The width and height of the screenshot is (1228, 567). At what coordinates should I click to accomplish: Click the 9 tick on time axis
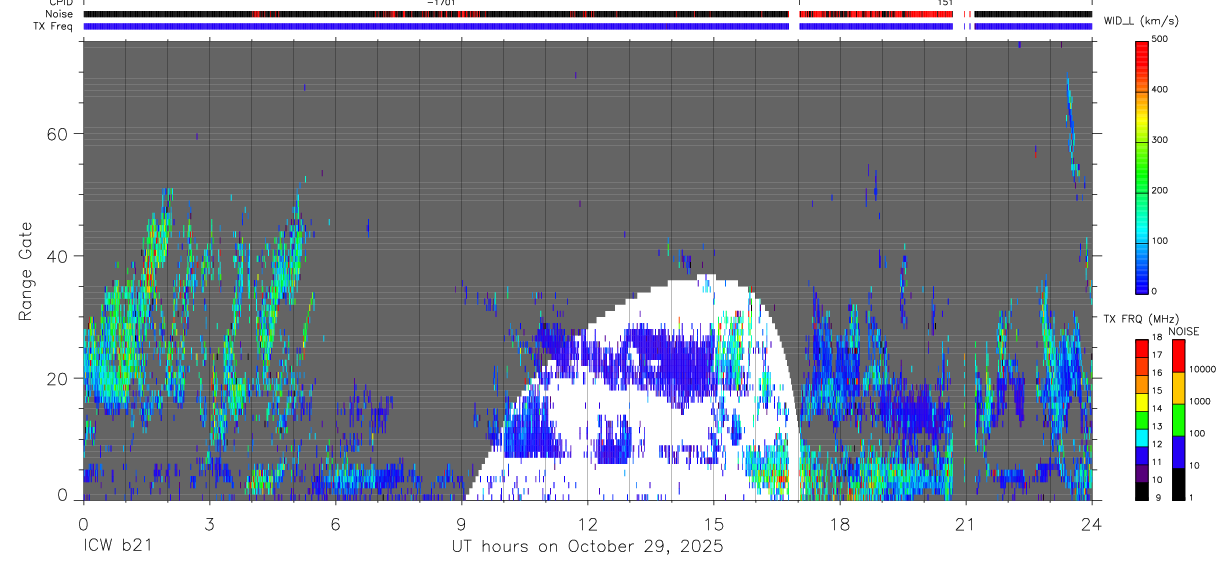[x=461, y=523]
